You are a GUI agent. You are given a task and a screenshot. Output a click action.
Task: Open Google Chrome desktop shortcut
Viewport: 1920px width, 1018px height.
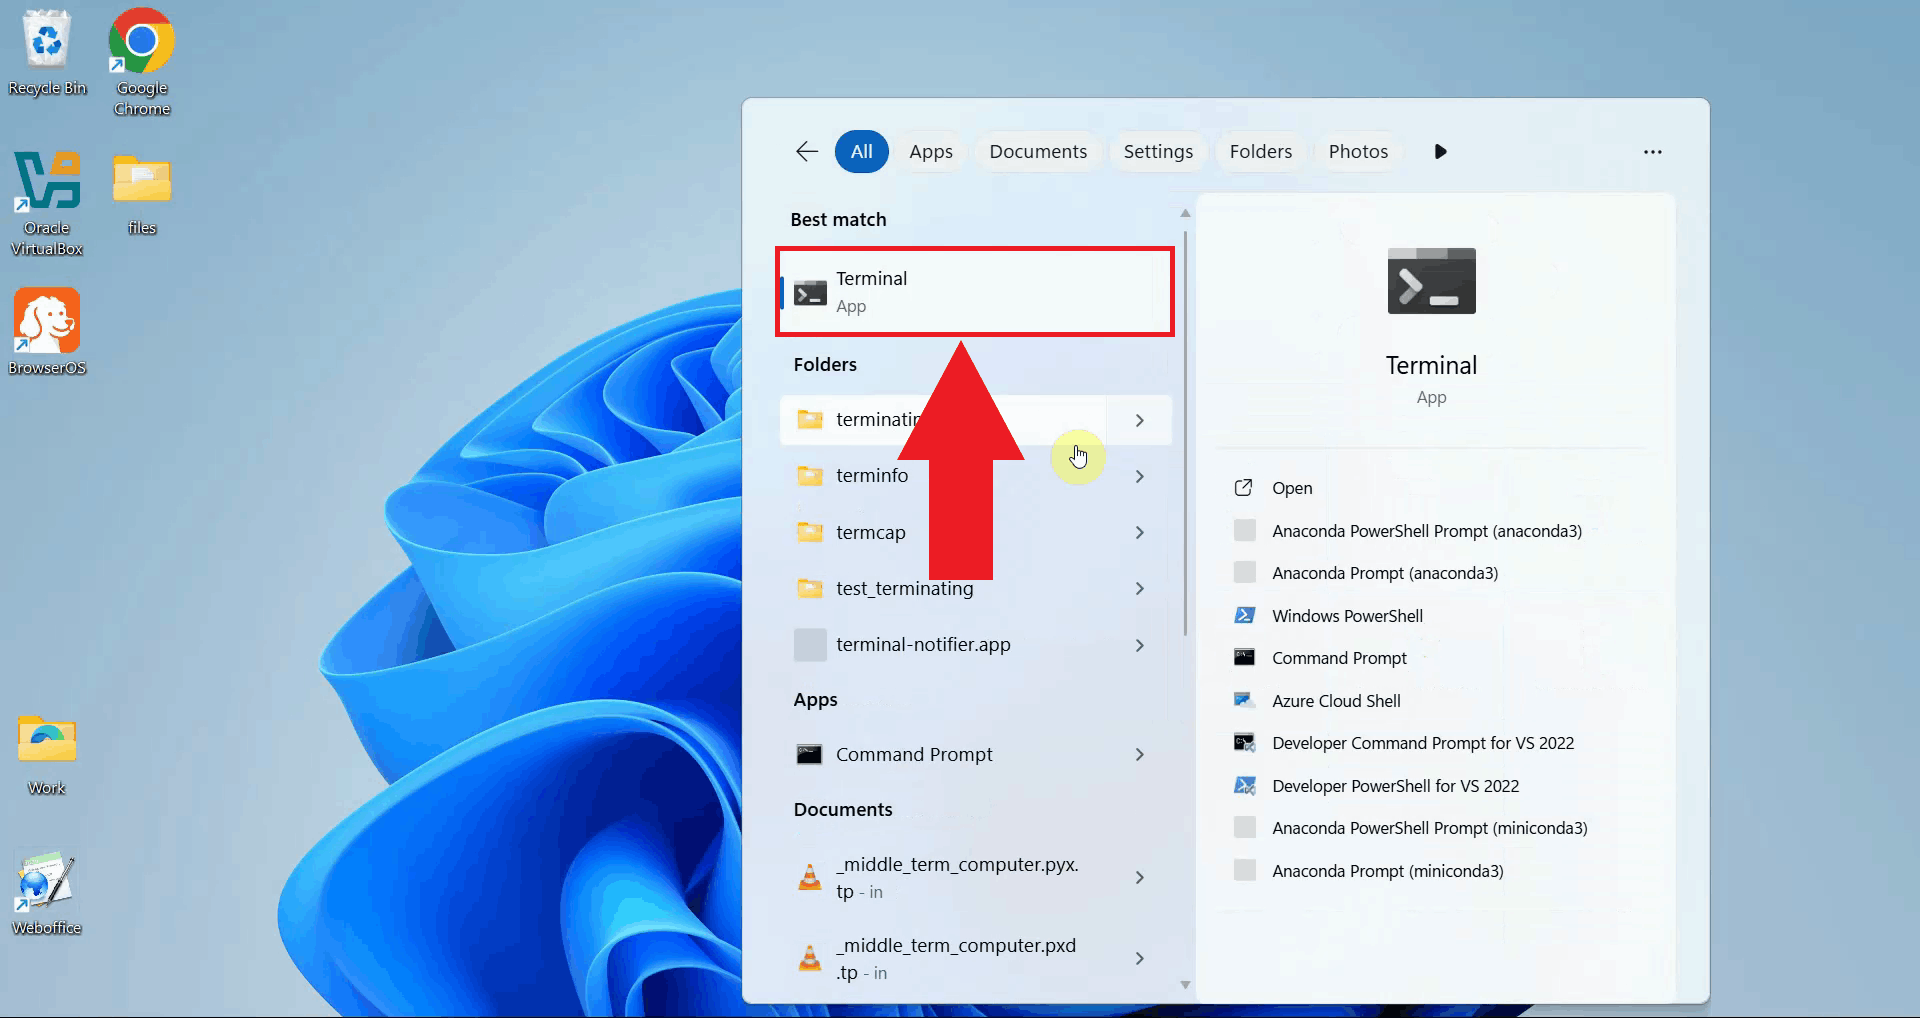[141, 62]
